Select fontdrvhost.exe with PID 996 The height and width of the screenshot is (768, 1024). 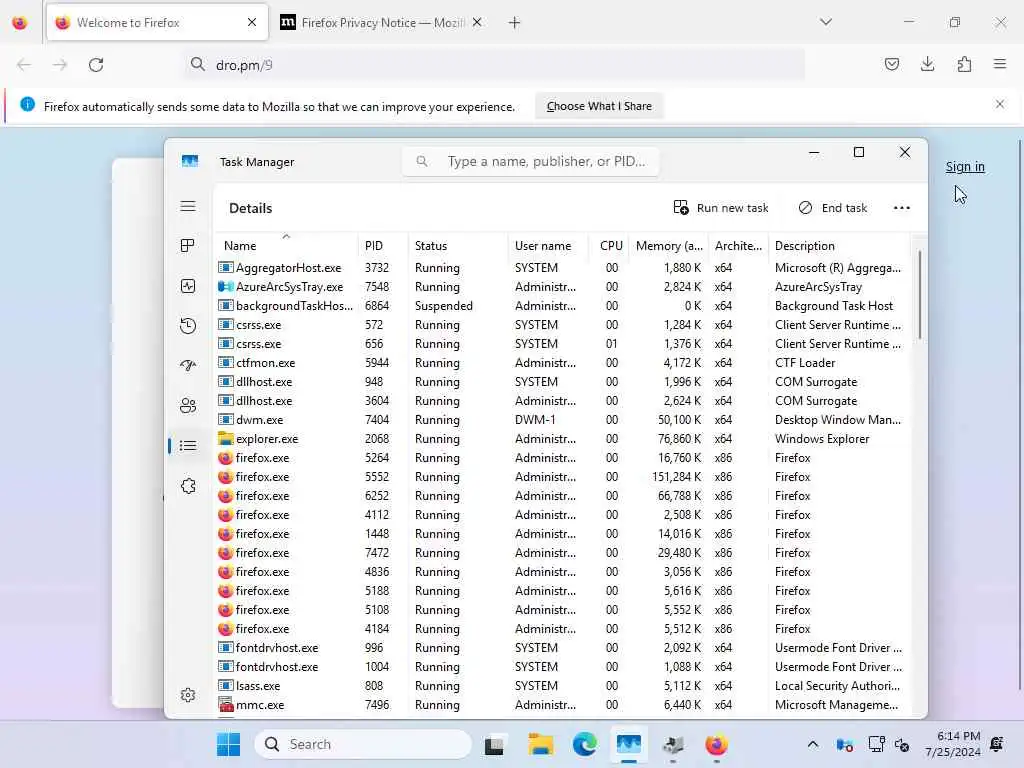coord(562,648)
